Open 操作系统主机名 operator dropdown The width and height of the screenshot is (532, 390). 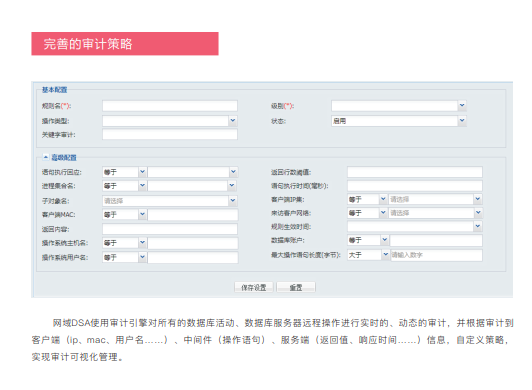124,243
